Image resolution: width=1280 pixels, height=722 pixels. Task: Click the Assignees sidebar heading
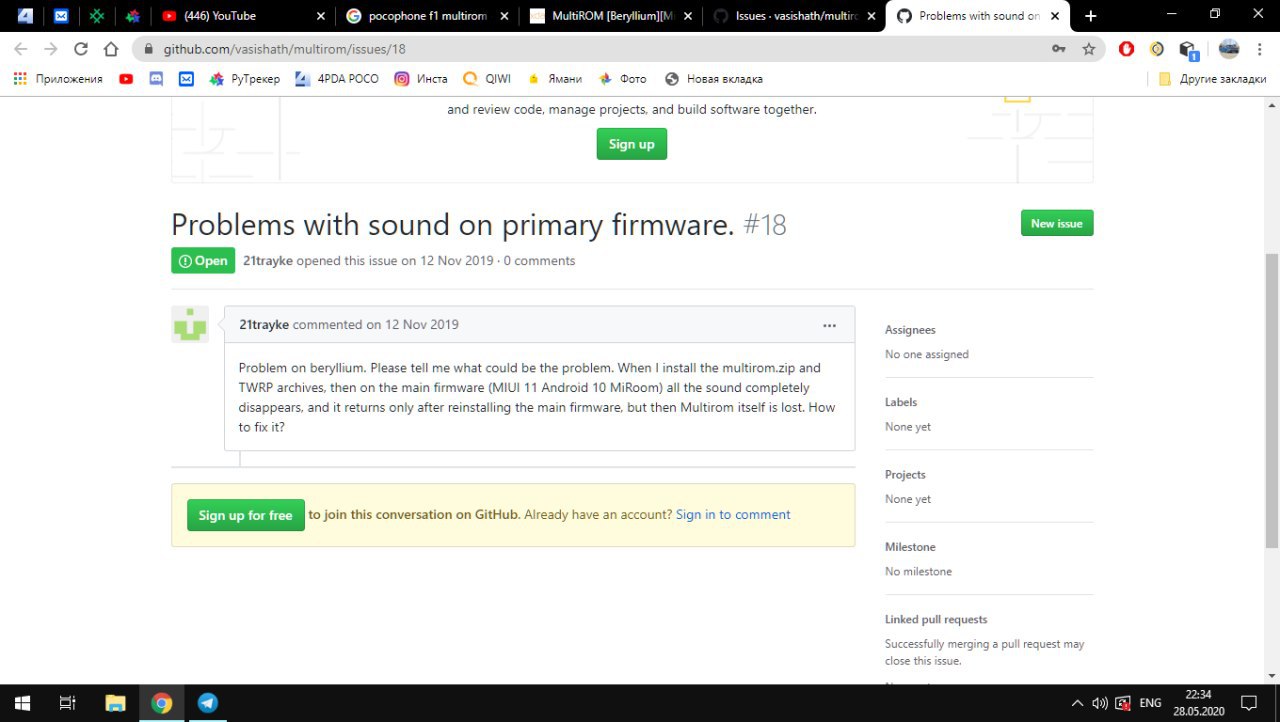click(x=910, y=330)
